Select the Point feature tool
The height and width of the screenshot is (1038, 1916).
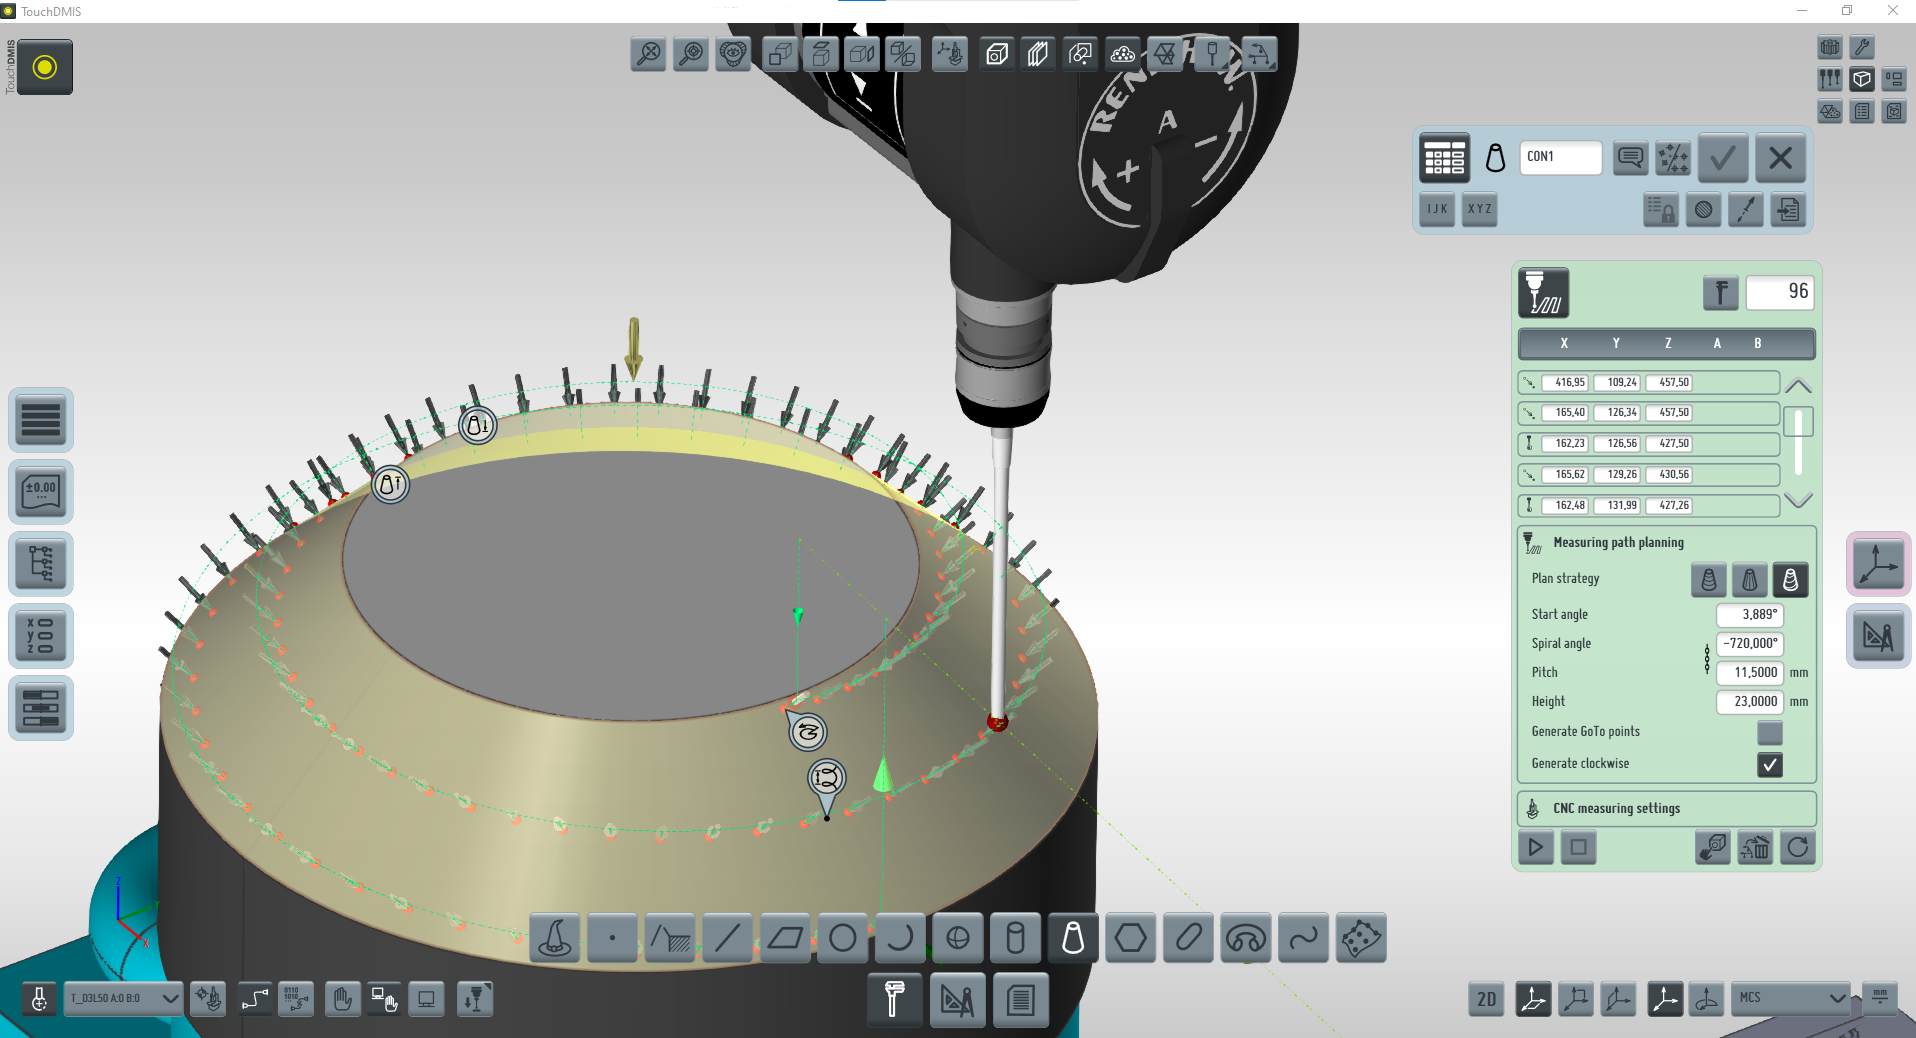612,939
